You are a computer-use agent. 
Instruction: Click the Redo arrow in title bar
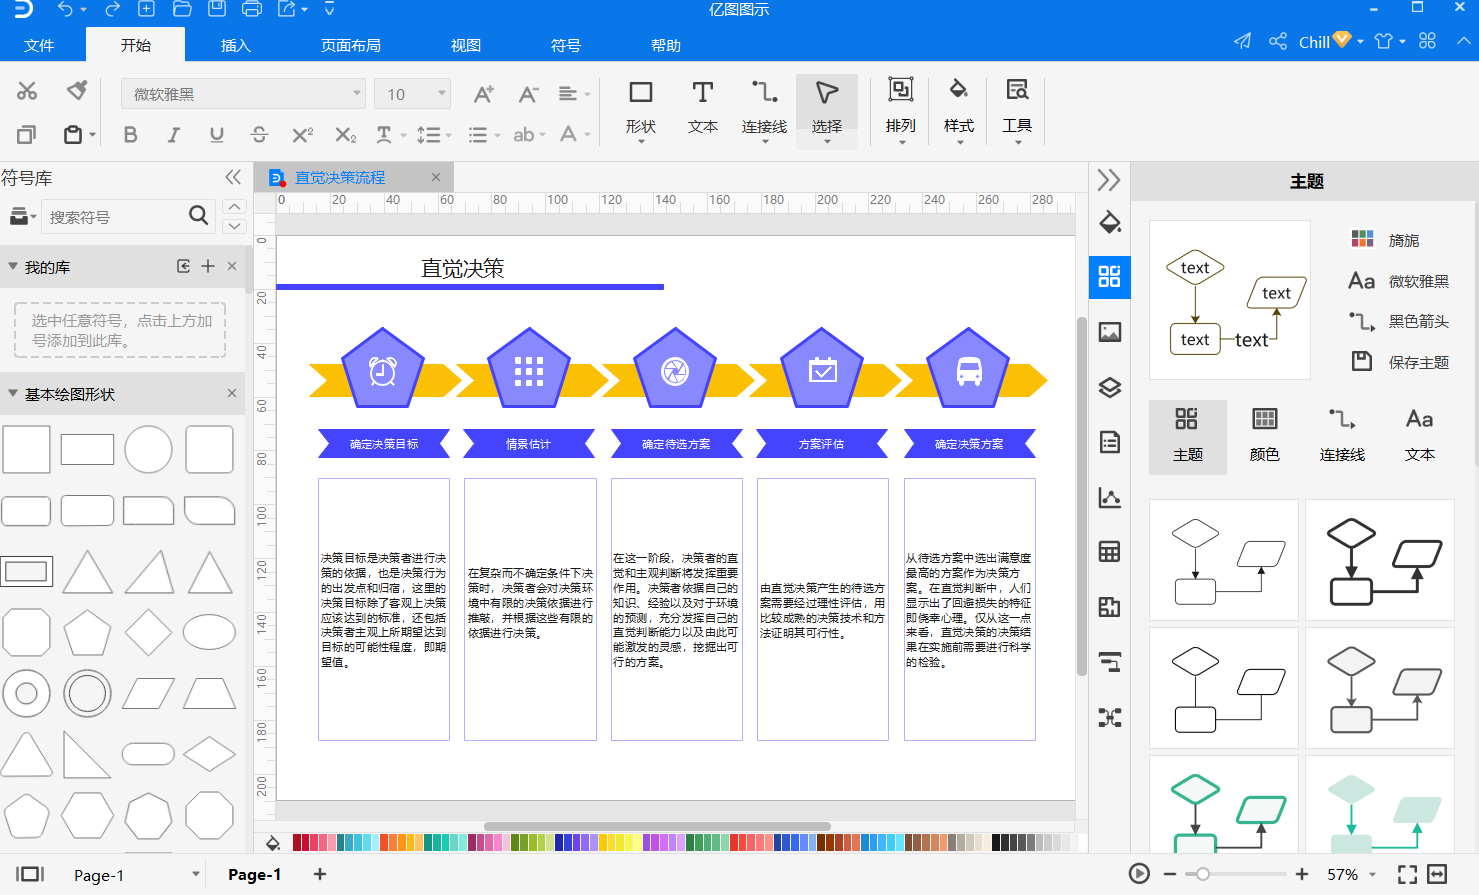coord(113,9)
